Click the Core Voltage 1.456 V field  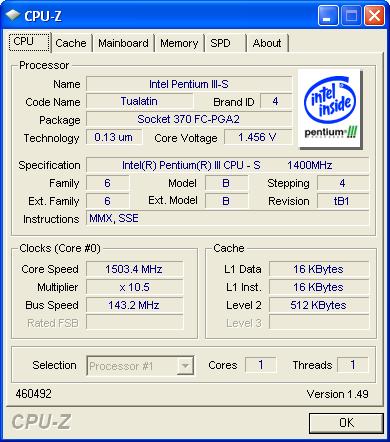click(258, 137)
